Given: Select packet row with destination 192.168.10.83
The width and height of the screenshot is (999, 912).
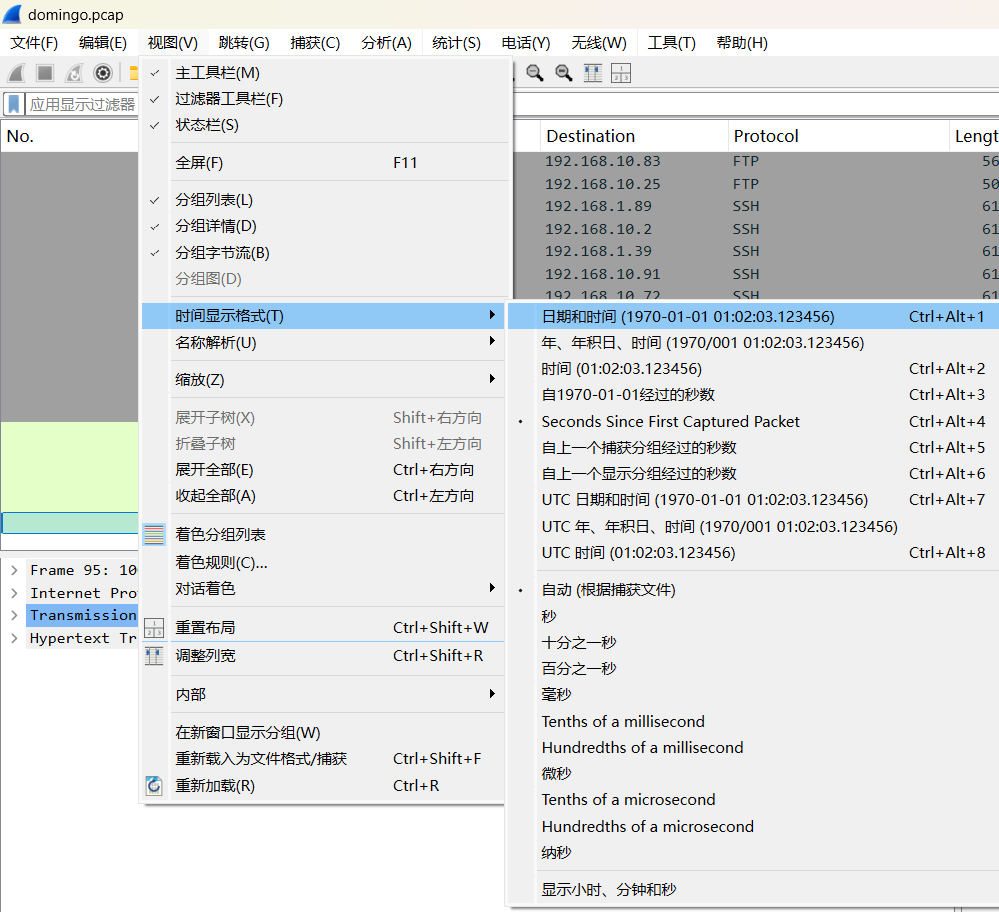Looking at the screenshot, I should click(756, 161).
